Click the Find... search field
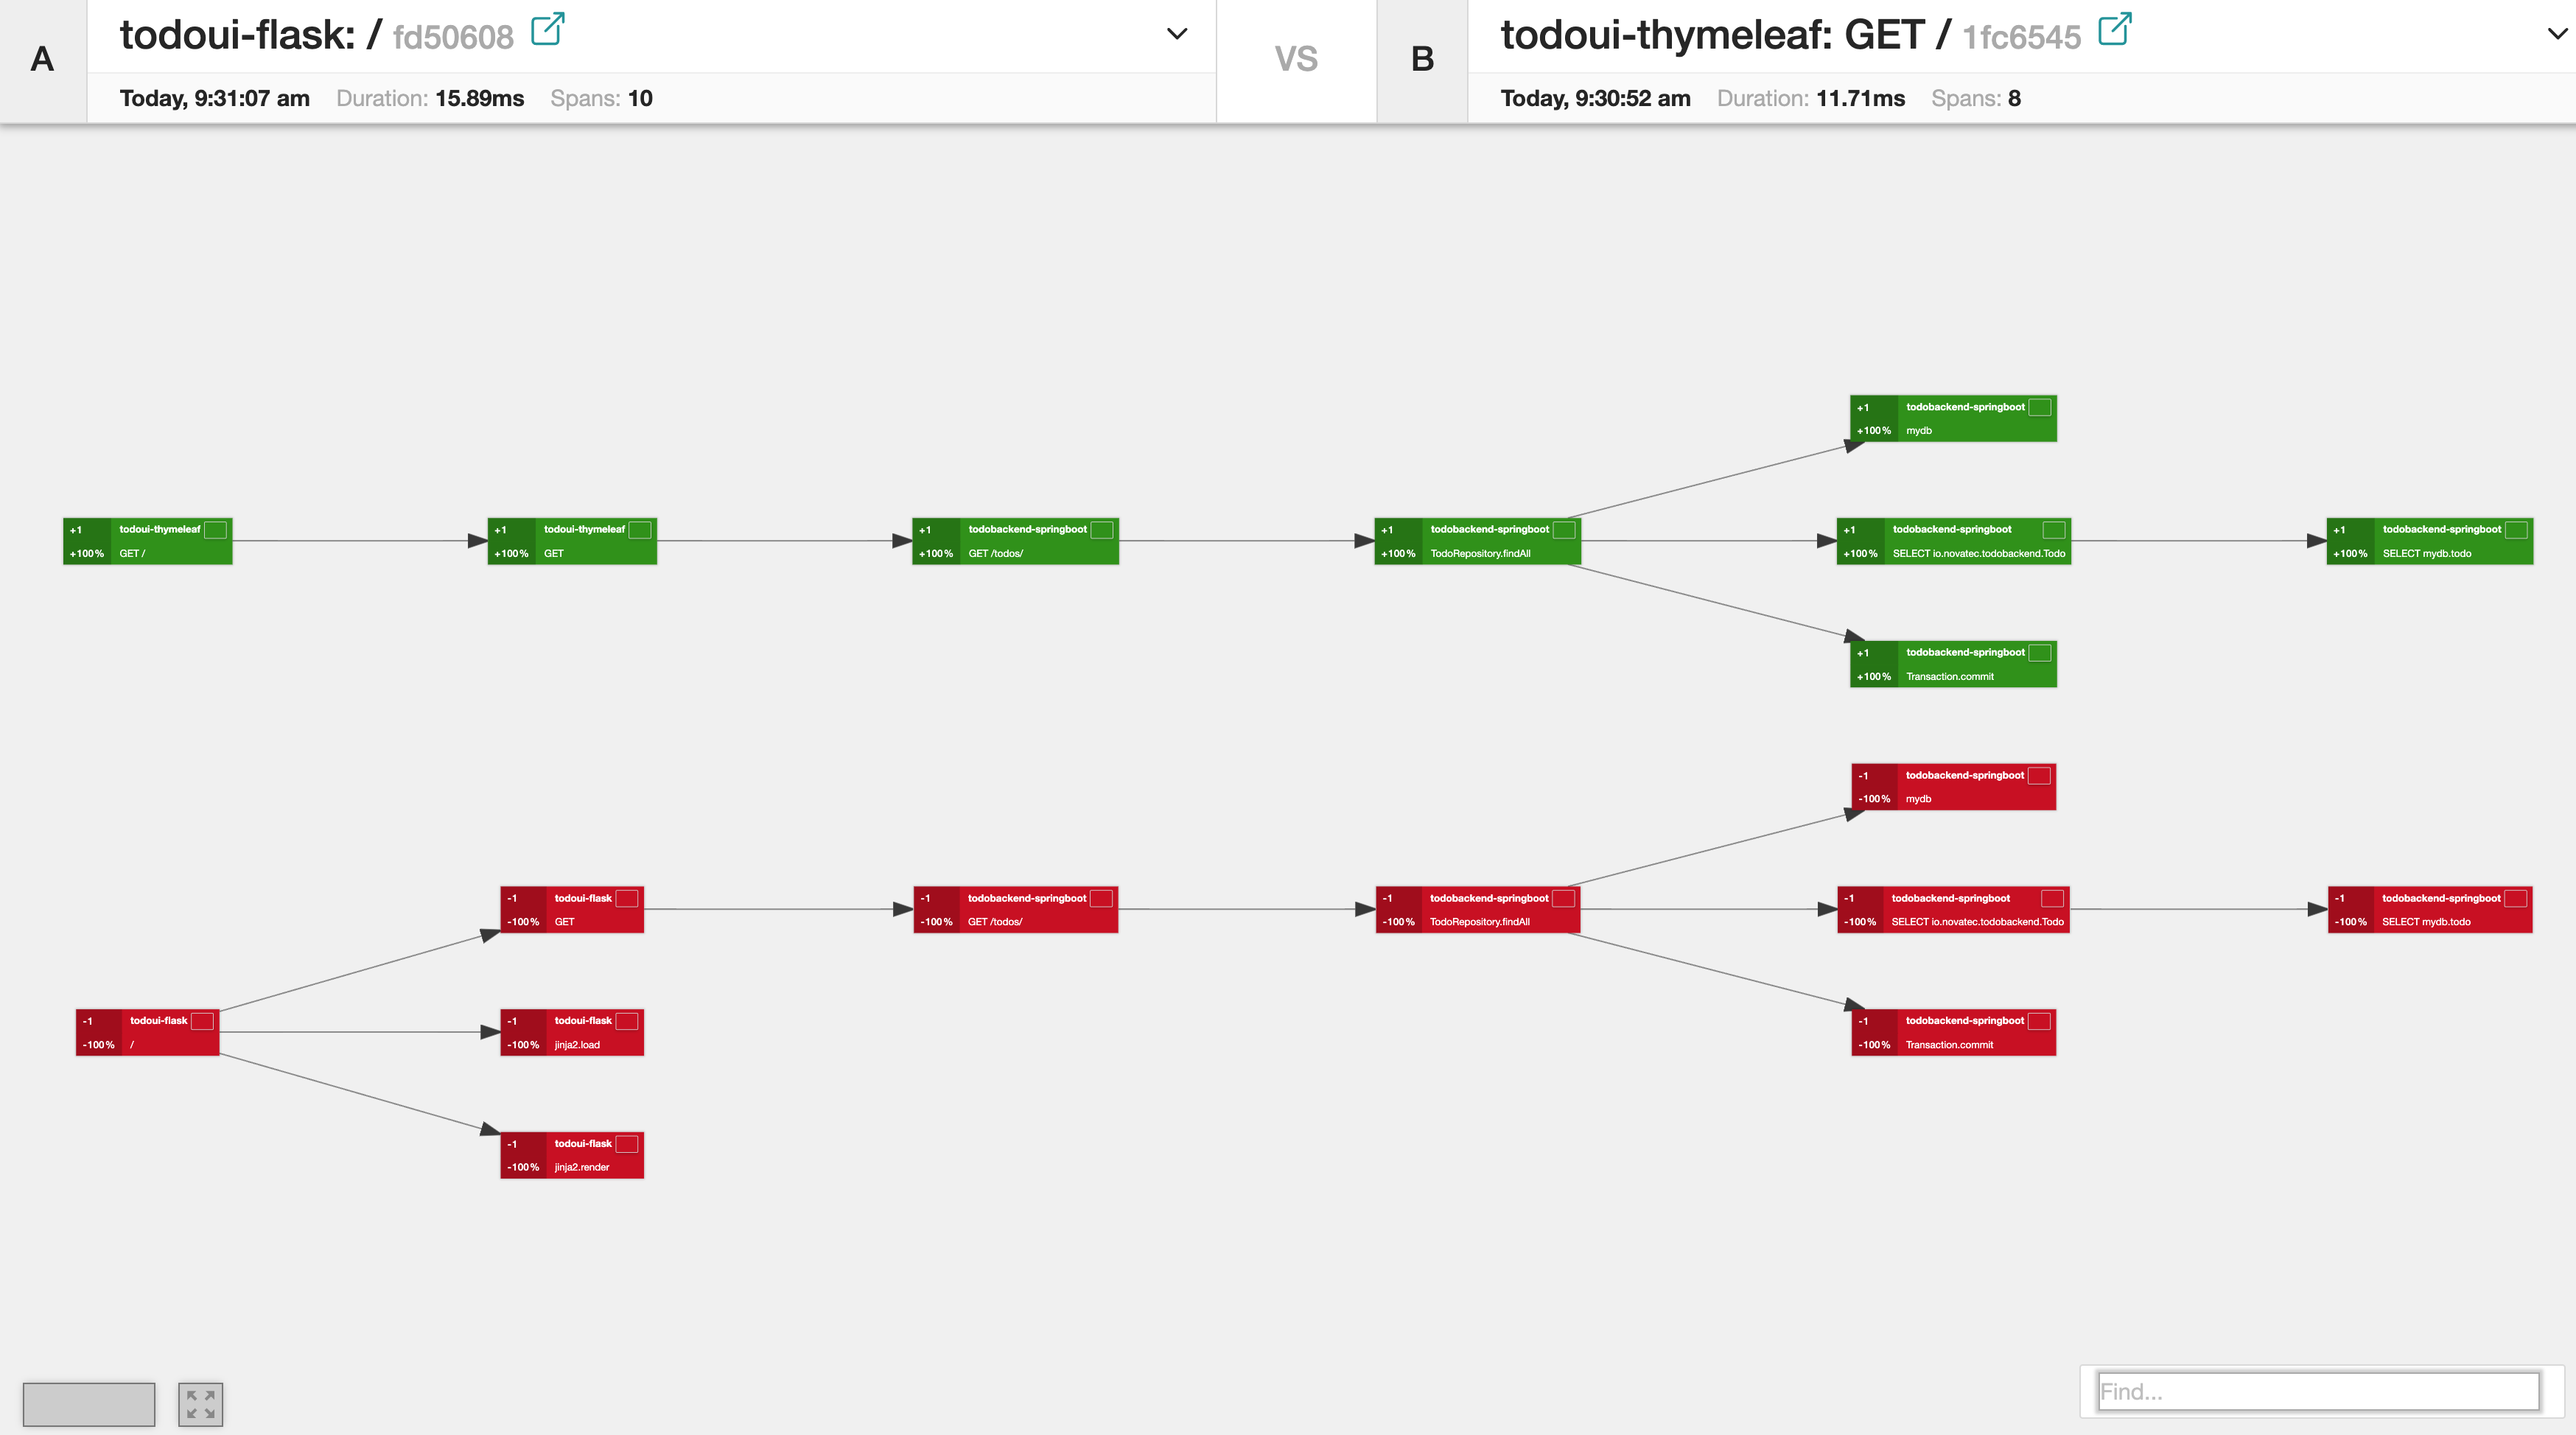 click(x=2318, y=1391)
